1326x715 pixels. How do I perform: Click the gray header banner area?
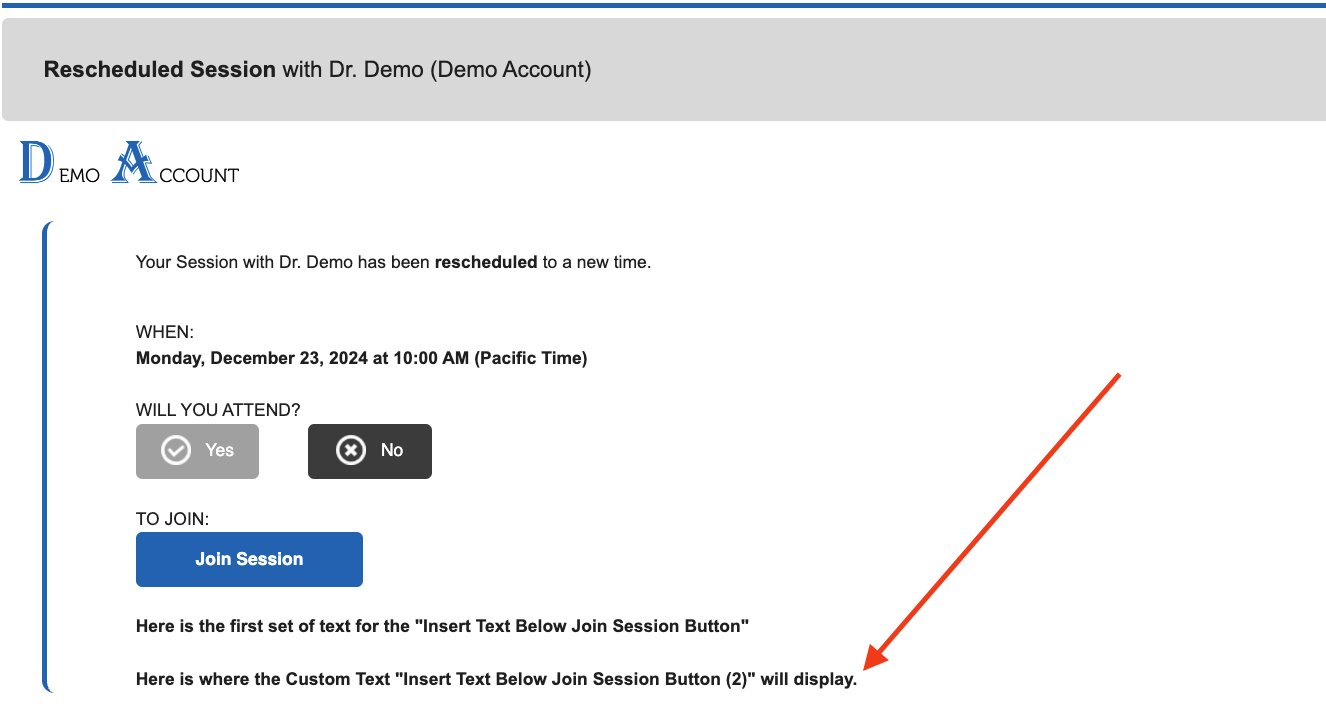point(900,70)
